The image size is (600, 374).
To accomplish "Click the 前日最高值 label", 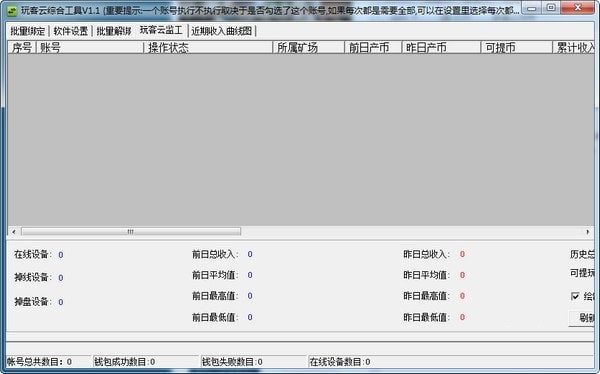I will click(215, 296).
